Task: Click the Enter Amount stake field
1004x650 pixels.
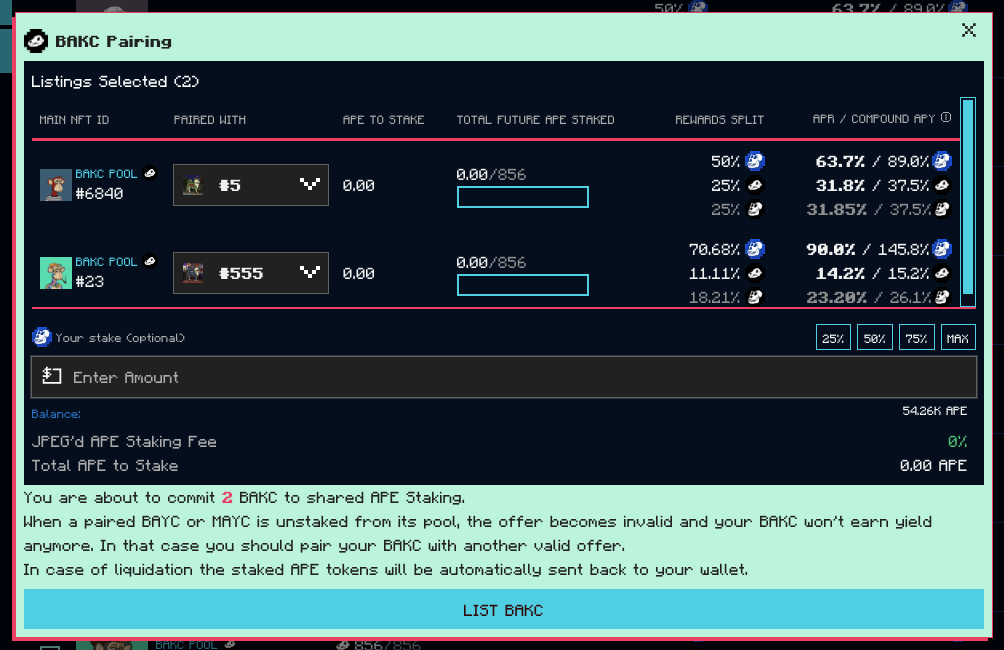Action: [503, 377]
